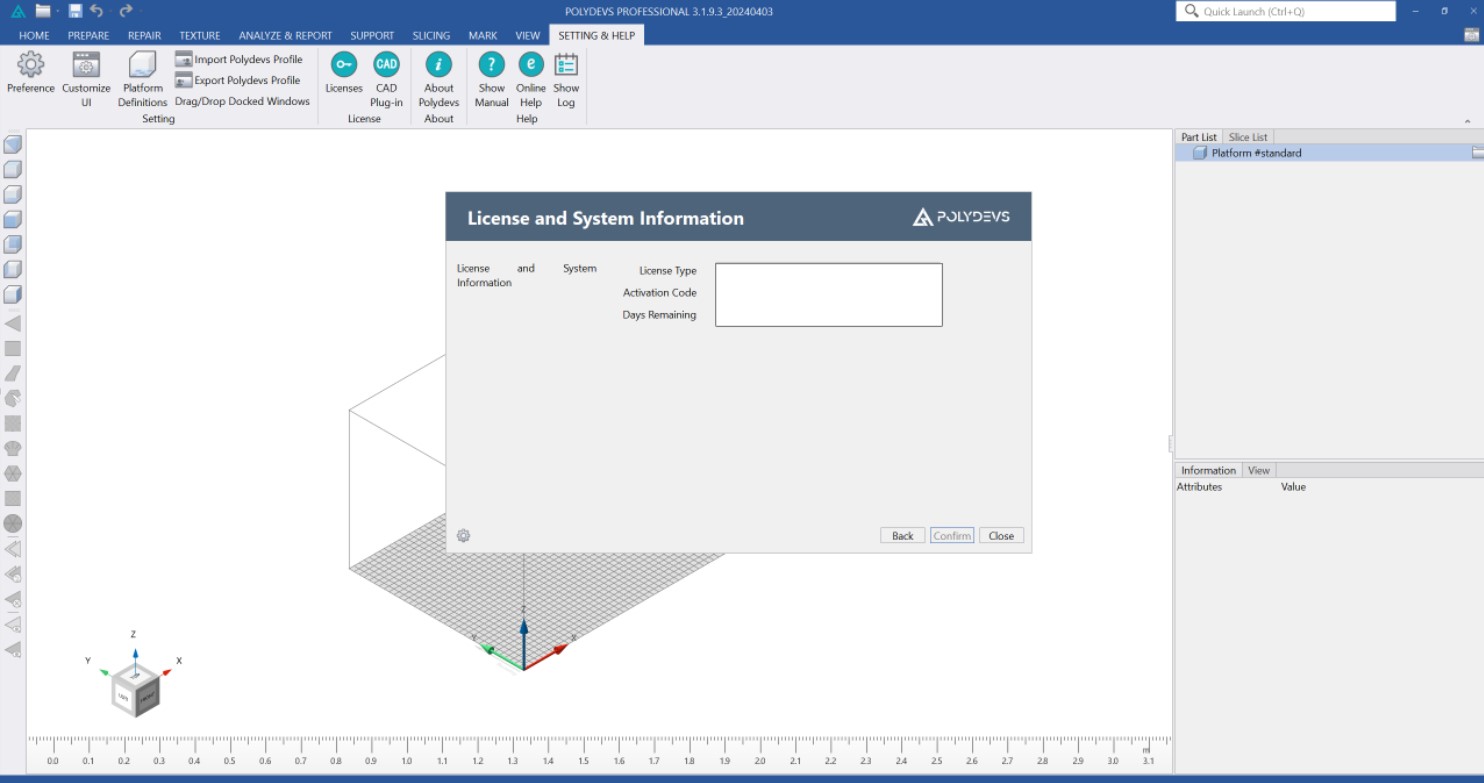Screen dimensions: 1484x783
Task: Open Customize UI
Action: [86, 79]
